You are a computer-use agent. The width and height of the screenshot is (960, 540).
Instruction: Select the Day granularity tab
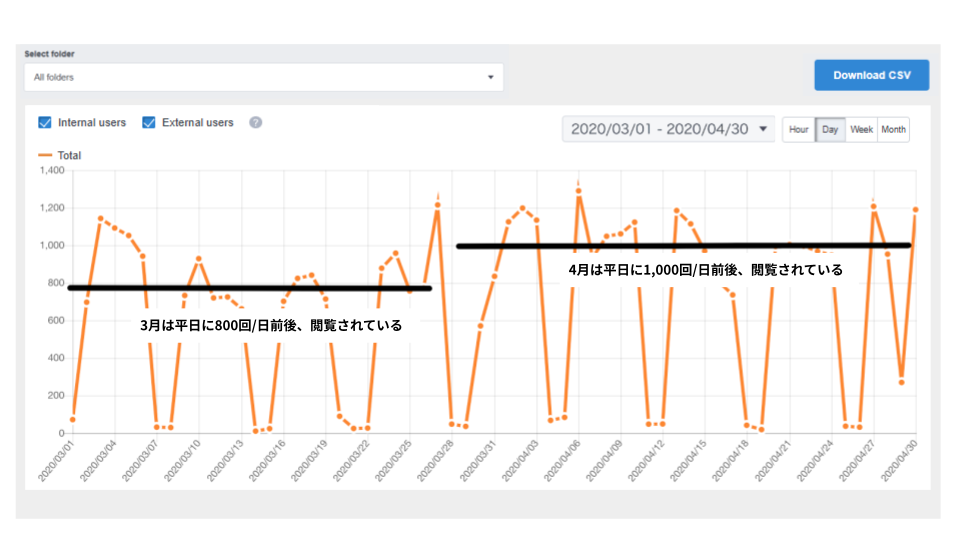[x=830, y=130]
